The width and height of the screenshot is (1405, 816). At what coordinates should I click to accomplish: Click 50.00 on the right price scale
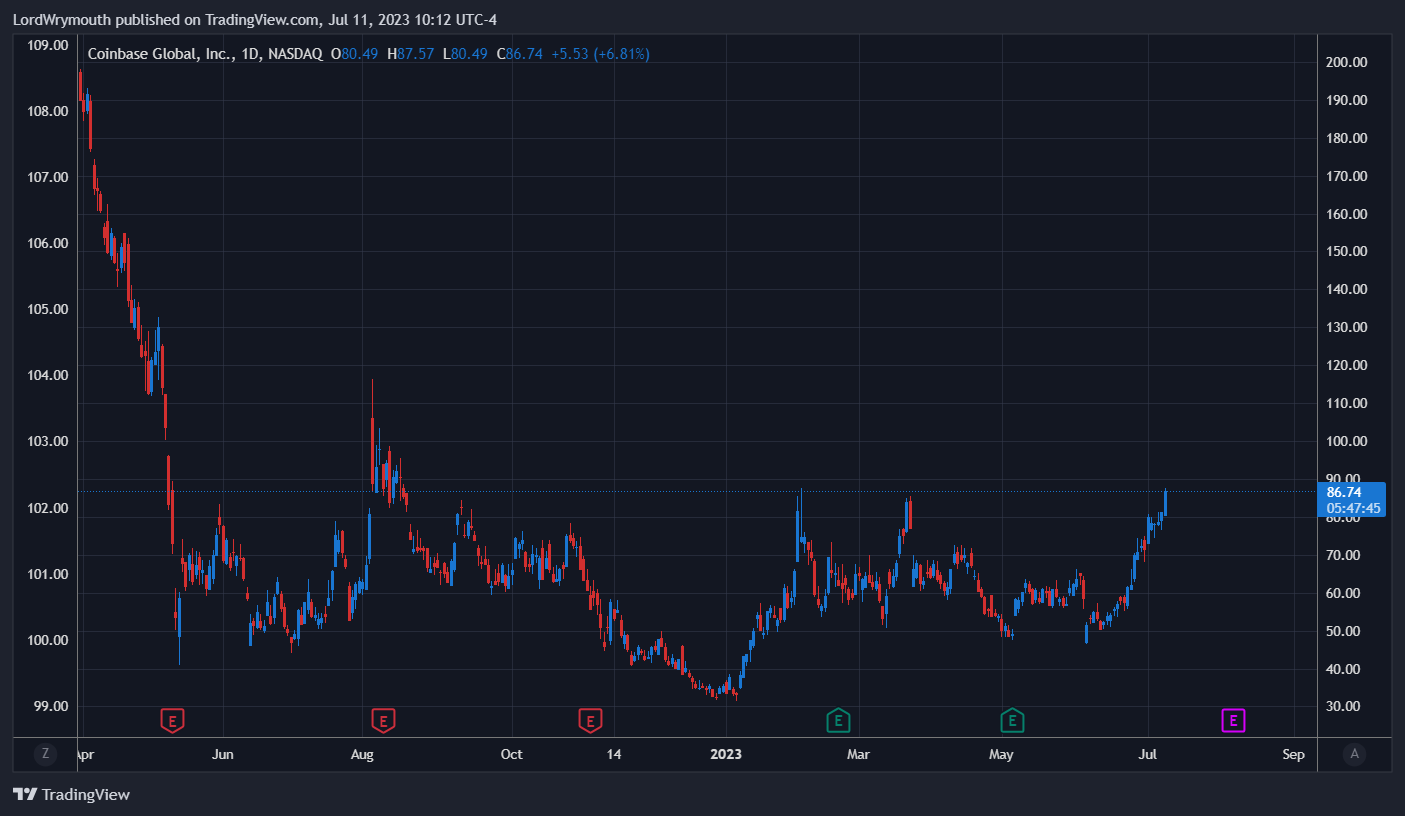1343,631
